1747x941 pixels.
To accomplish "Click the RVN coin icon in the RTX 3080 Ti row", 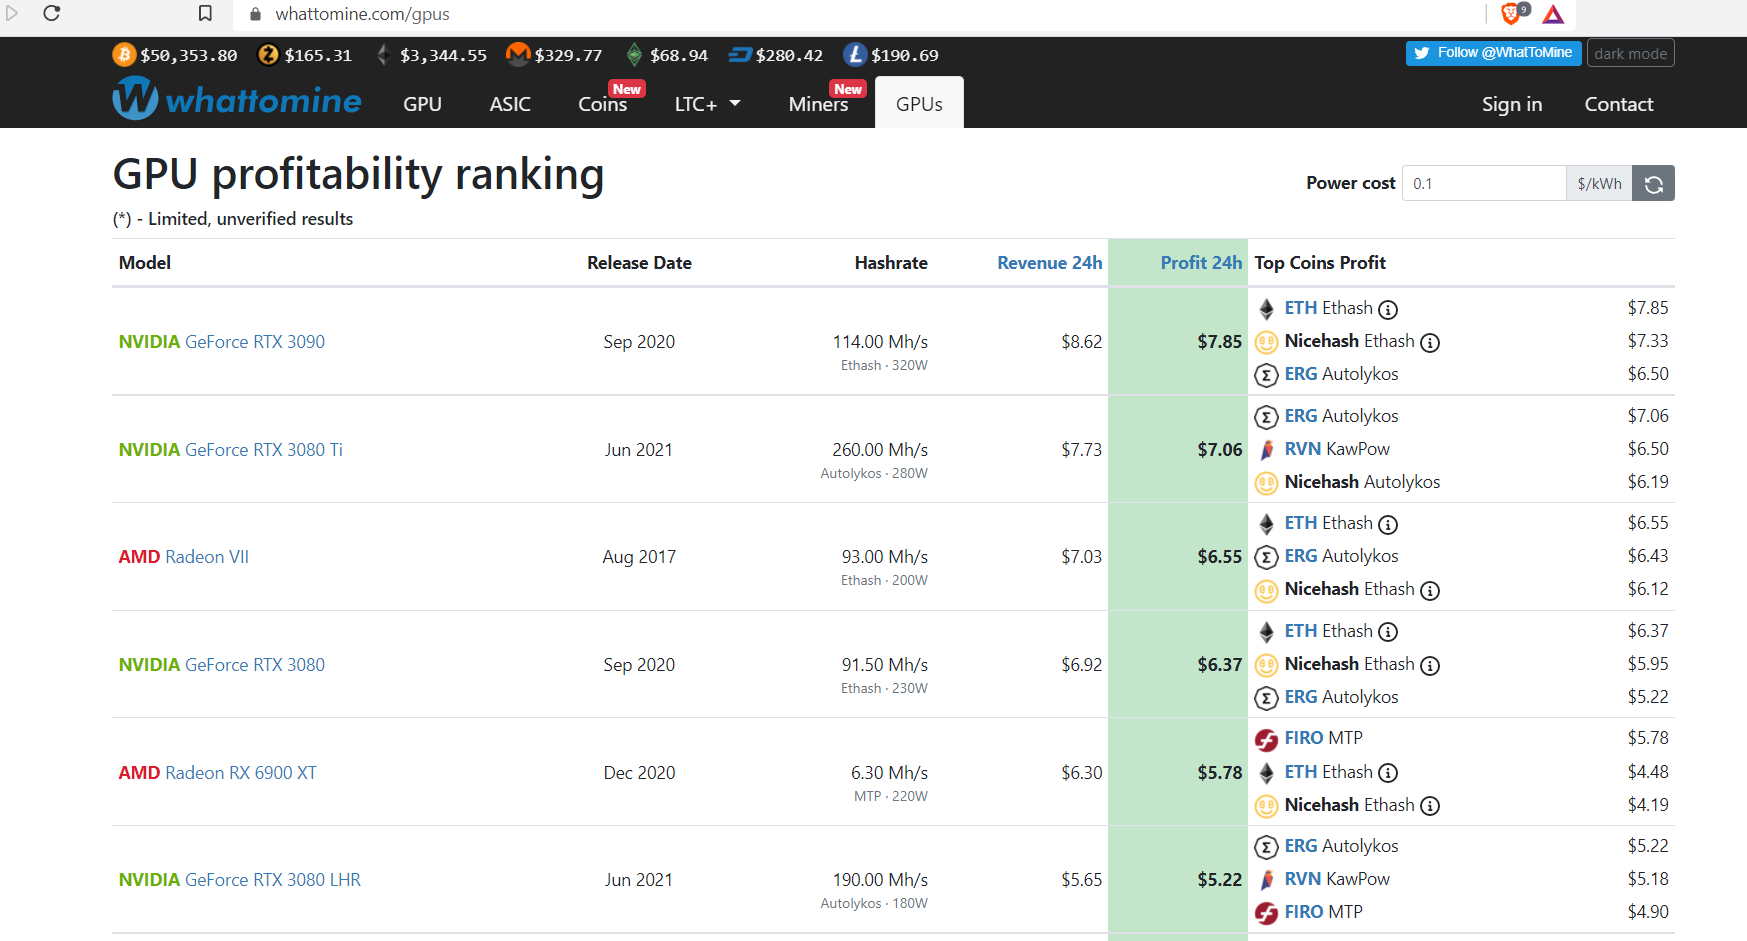I will (x=1266, y=450).
